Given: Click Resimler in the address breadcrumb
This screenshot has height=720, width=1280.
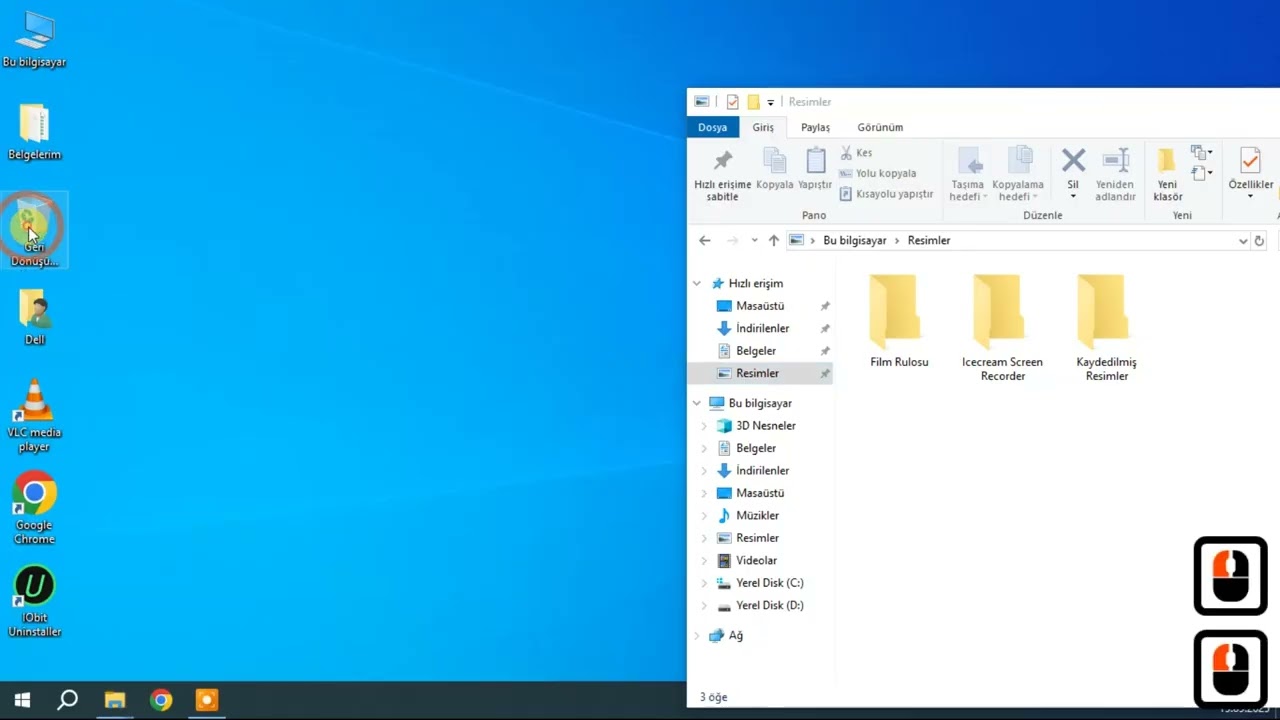Looking at the screenshot, I should point(929,241).
